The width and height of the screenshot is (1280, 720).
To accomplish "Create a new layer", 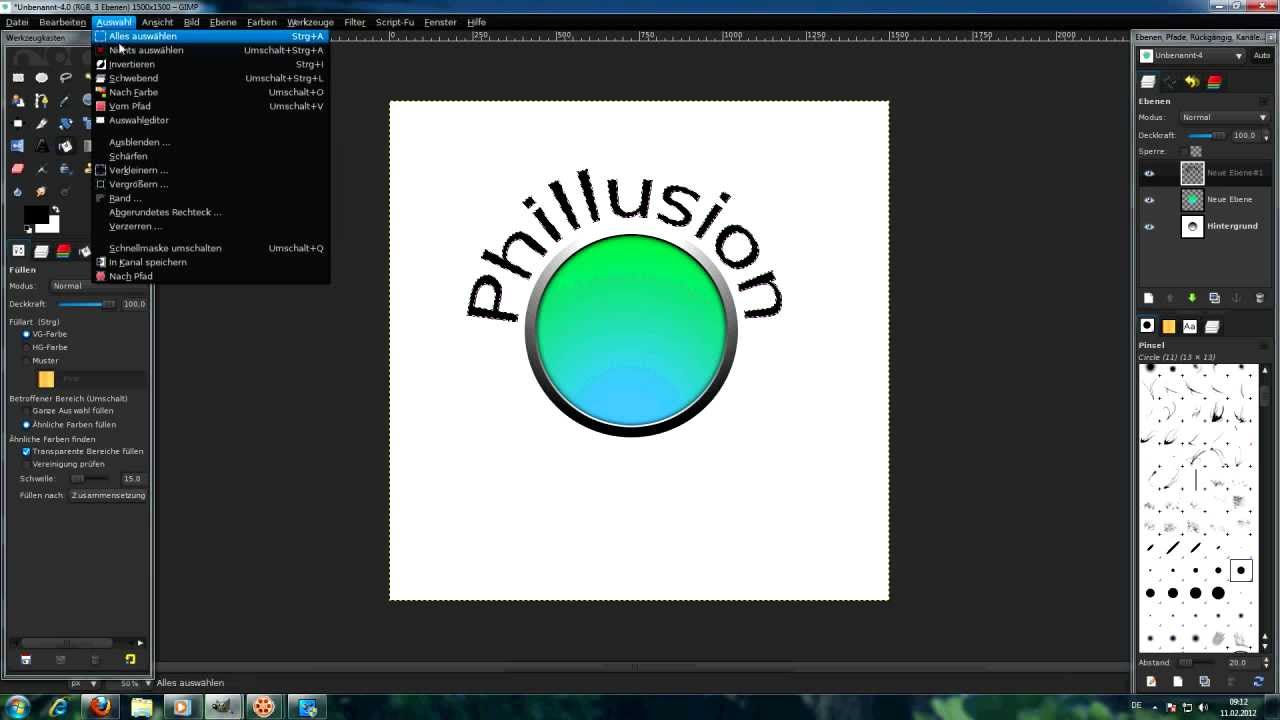I will pos(1148,298).
